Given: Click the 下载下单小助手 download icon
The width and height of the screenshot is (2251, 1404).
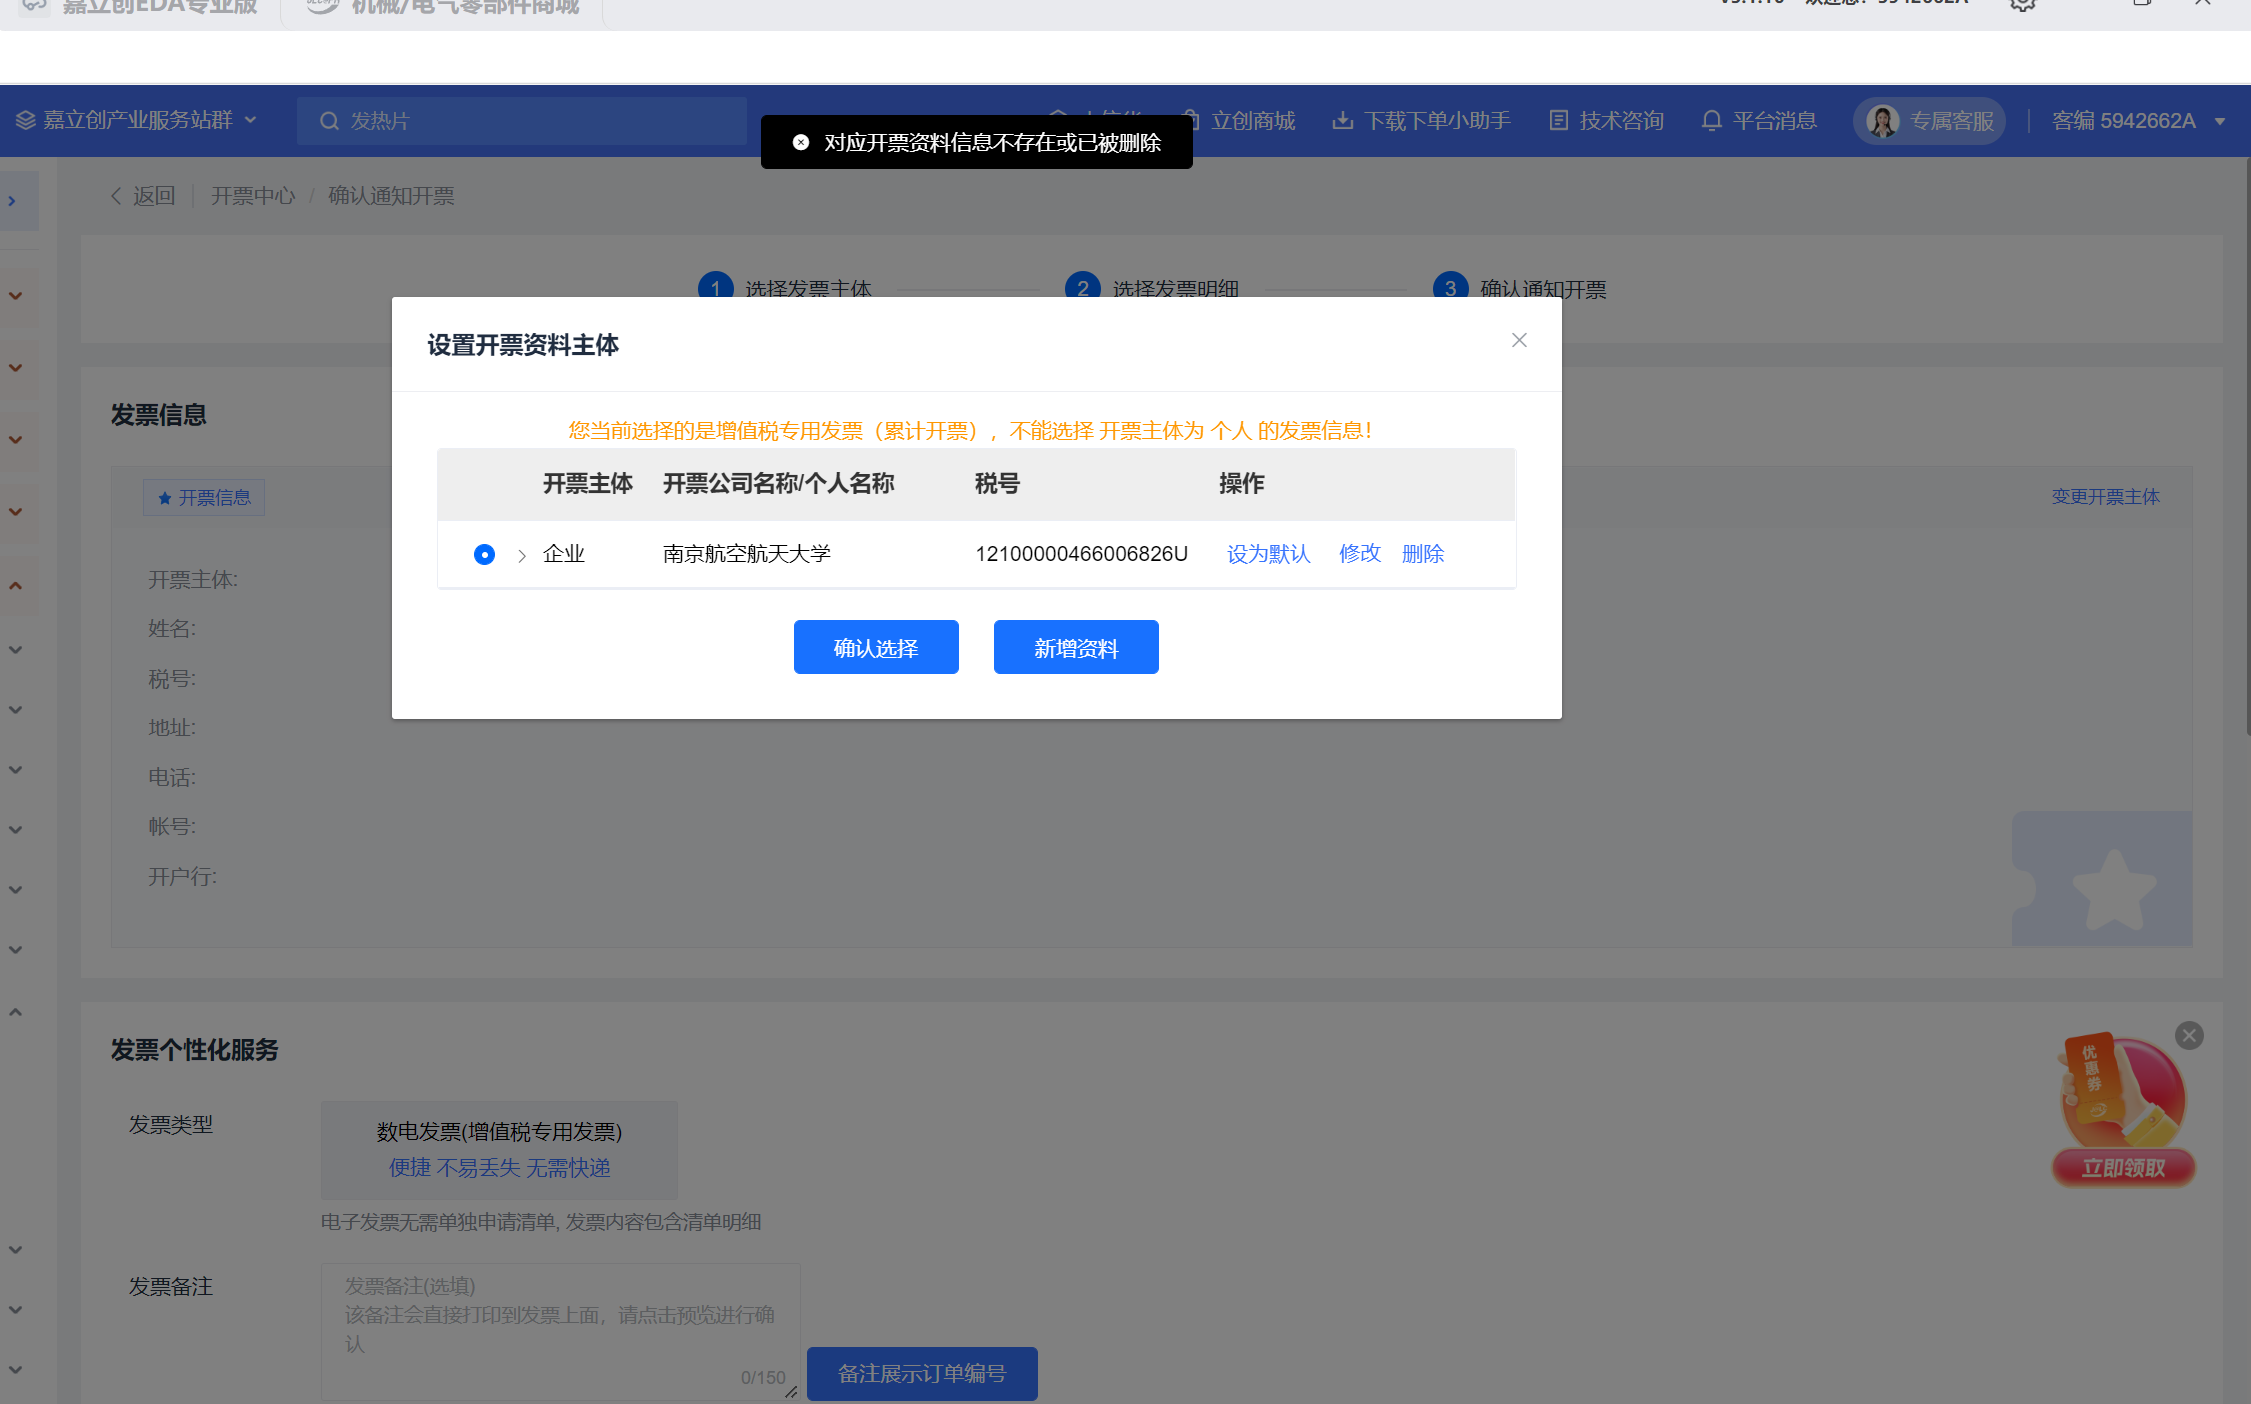Looking at the screenshot, I should (1343, 120).
